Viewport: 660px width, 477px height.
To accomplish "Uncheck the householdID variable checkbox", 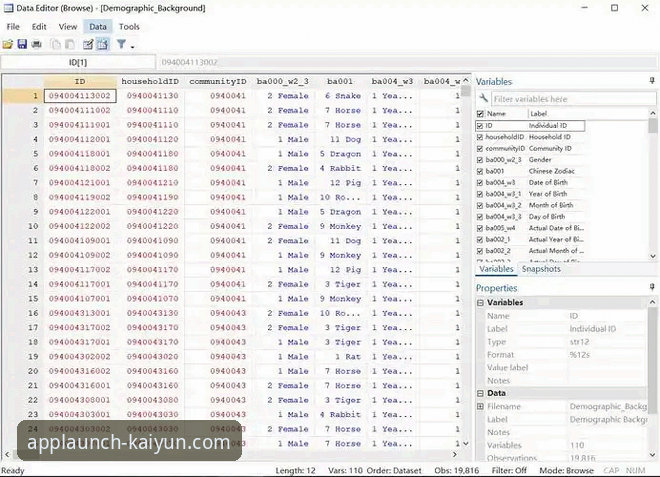I will [480, 137].
